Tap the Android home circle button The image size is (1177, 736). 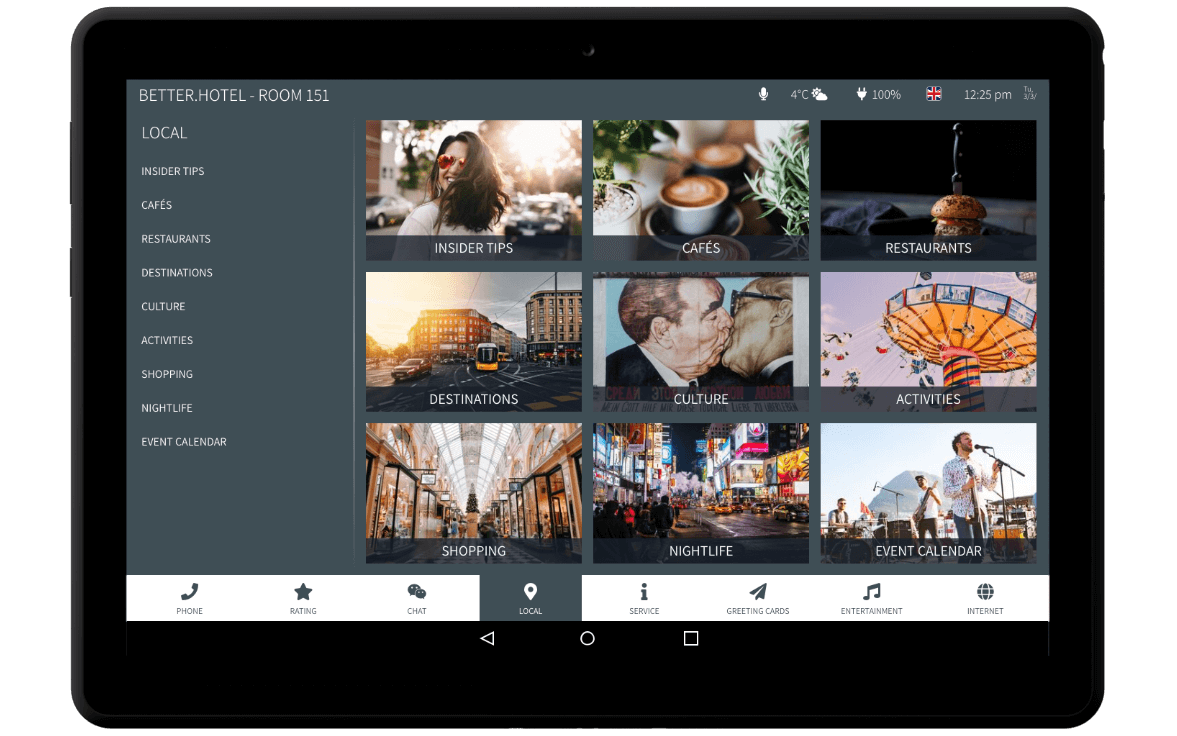[588, 638]
